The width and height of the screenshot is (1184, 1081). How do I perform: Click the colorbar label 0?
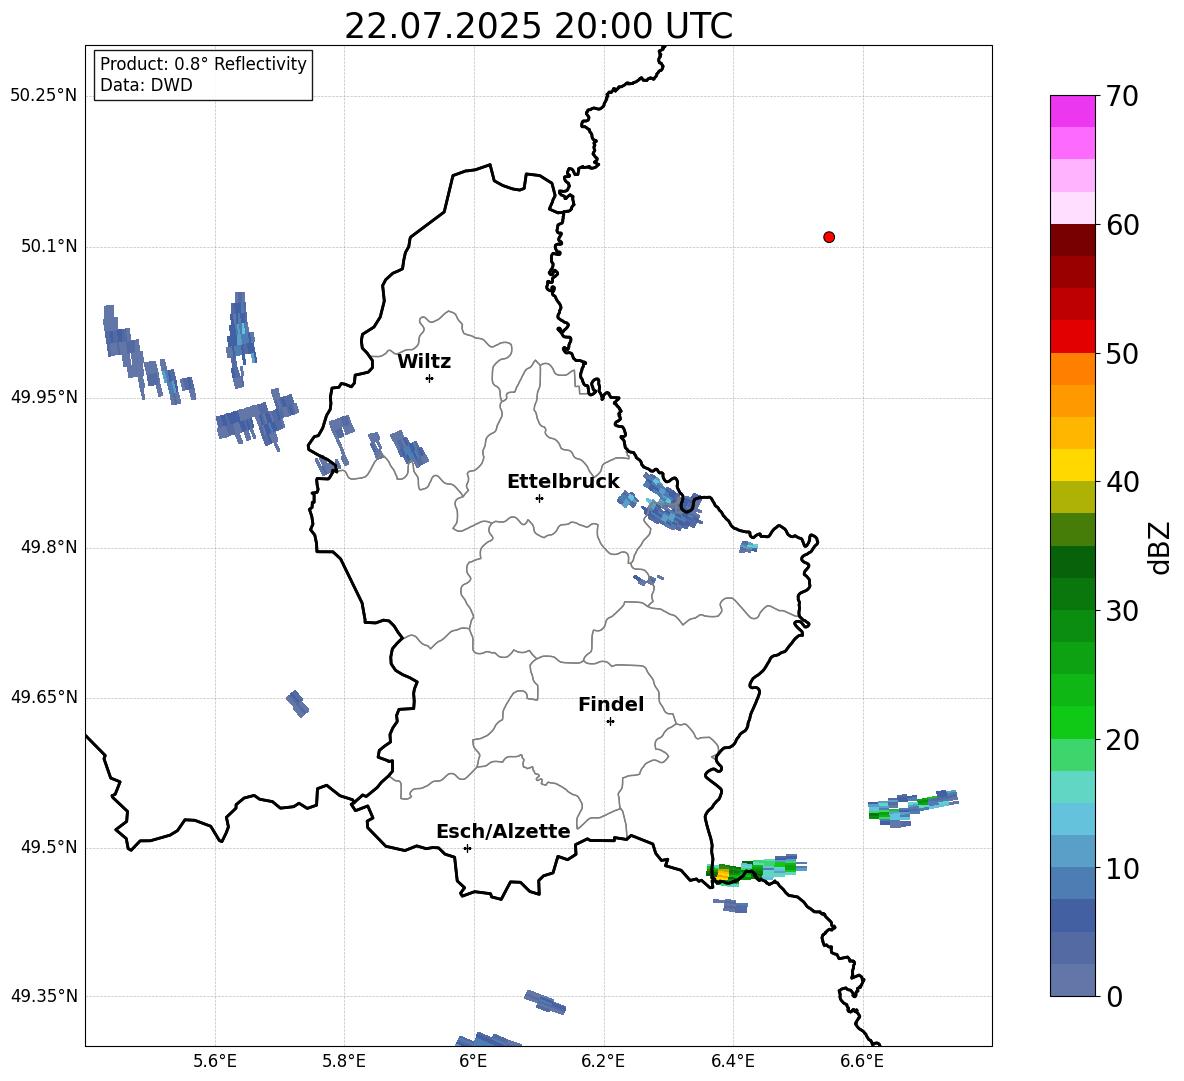pos(1115,997)
